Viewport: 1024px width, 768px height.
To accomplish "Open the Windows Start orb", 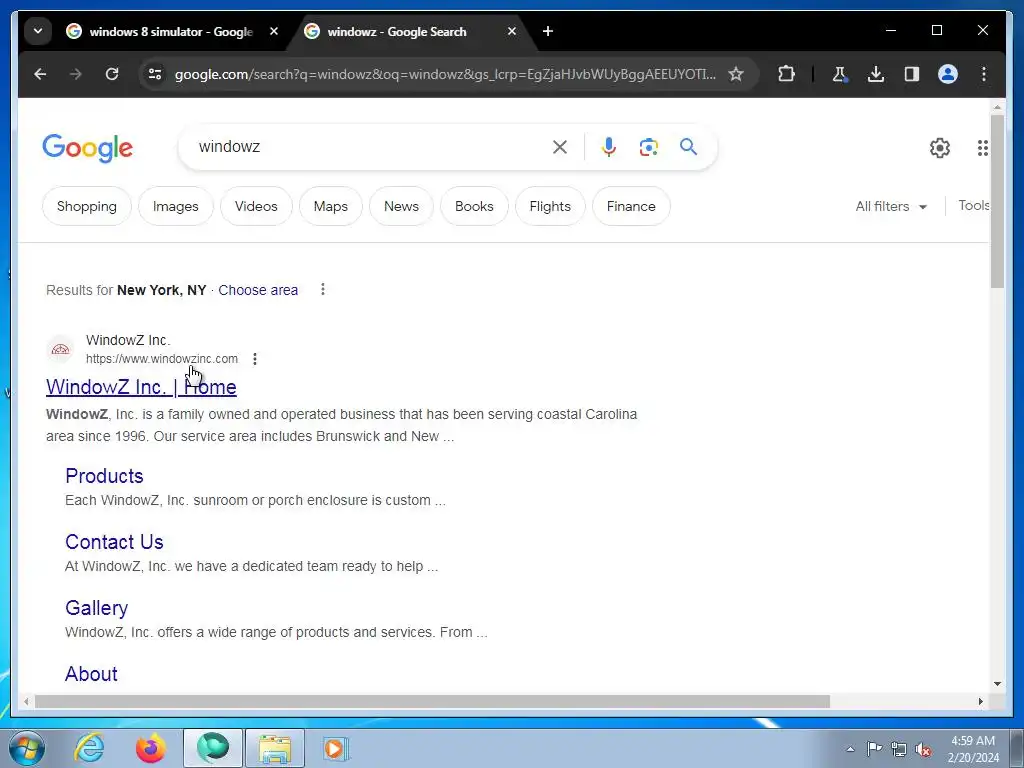I will (27, 748).
